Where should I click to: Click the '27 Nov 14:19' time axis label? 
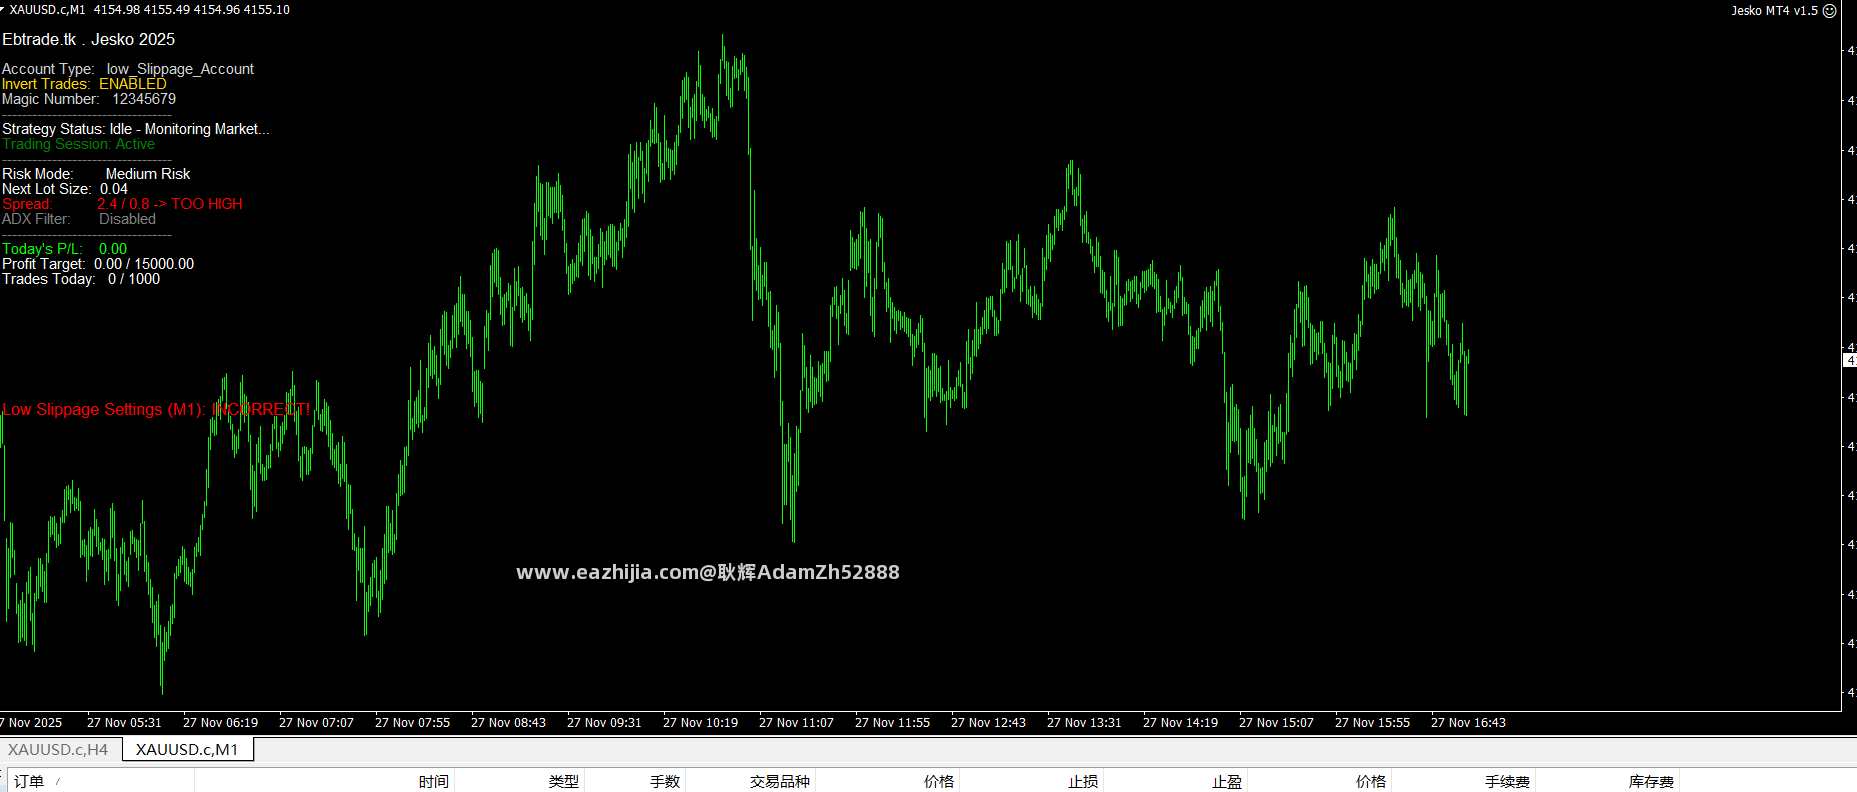click(1180, 723)
